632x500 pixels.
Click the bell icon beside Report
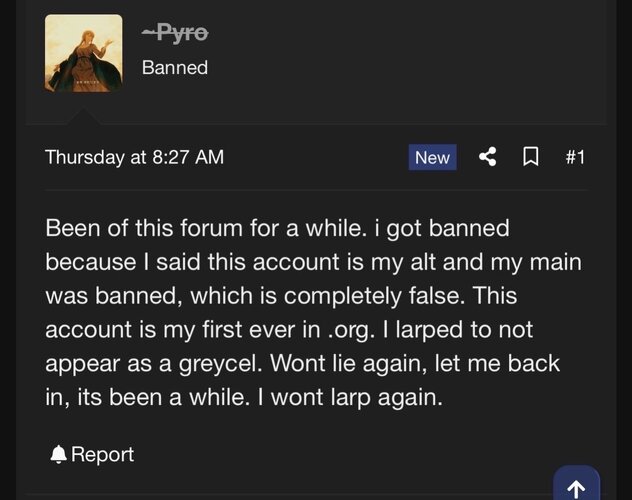point(58,455)
